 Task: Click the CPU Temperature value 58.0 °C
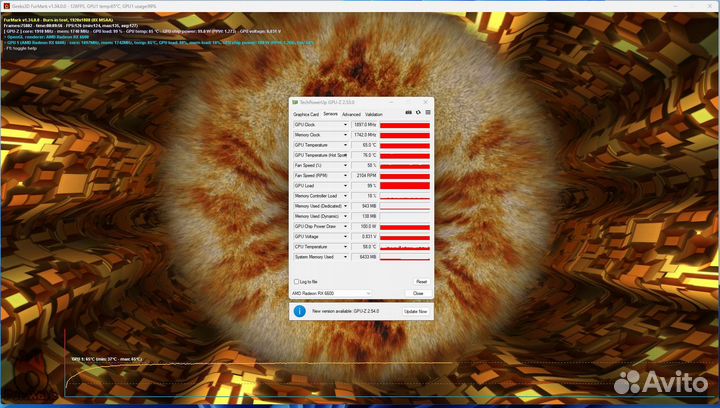(x=365, y=247)
